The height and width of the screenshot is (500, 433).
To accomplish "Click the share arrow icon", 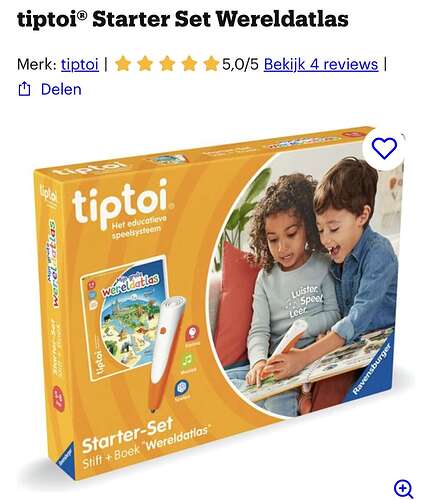I will tap(24, 89).
